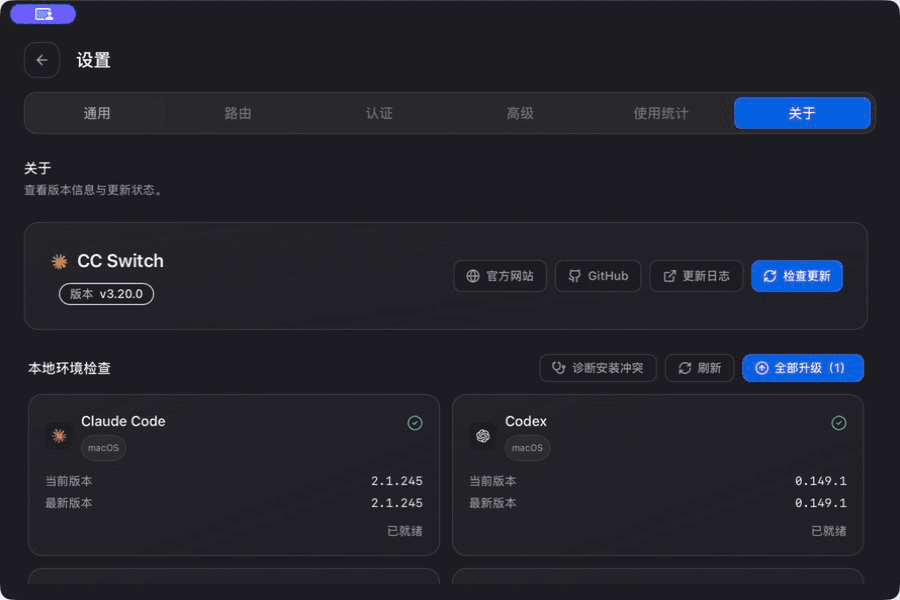Click the 当前版本 label in Claude Code card
This screenshot has width=900, height=600.
click(x=69, y=481)
